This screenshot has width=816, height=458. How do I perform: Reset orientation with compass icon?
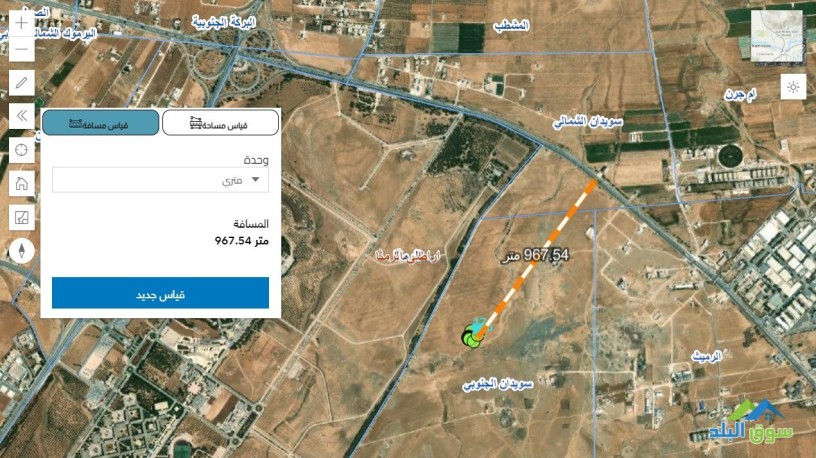(x=21, y=251)
